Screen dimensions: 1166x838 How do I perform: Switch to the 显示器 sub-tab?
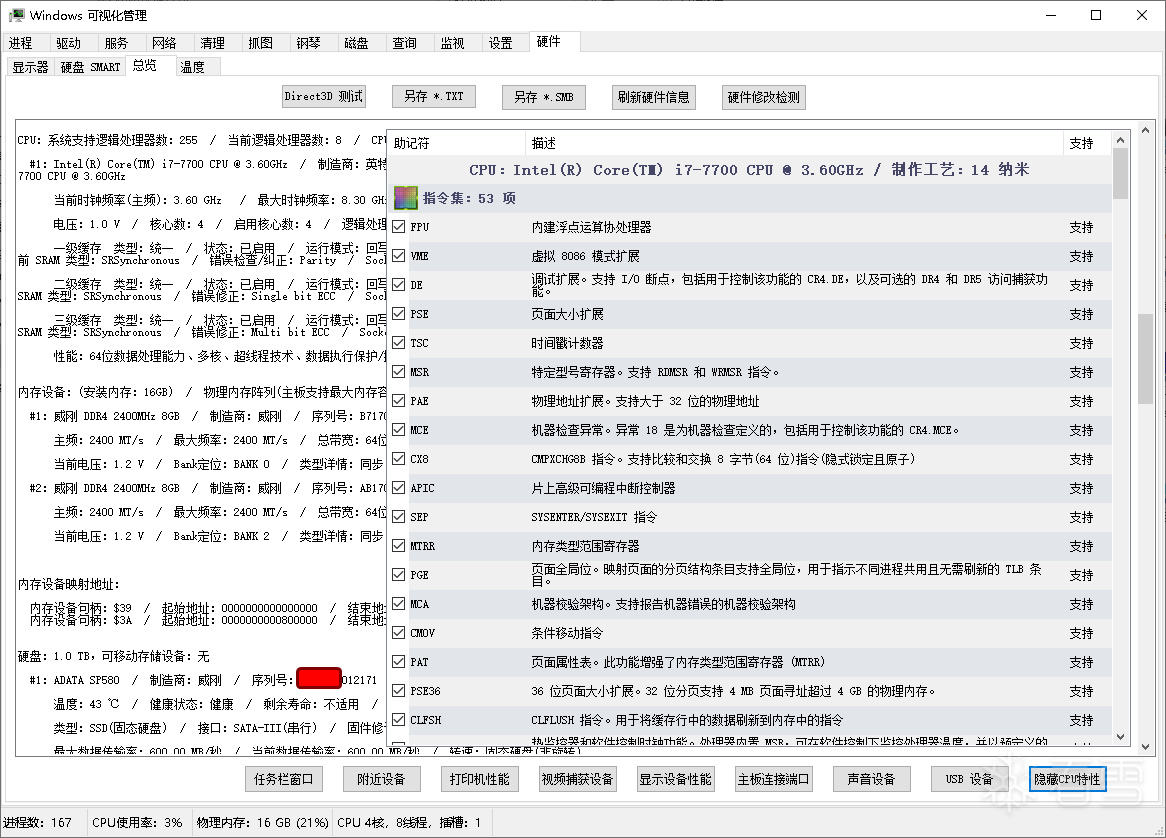tap(30, 67)
